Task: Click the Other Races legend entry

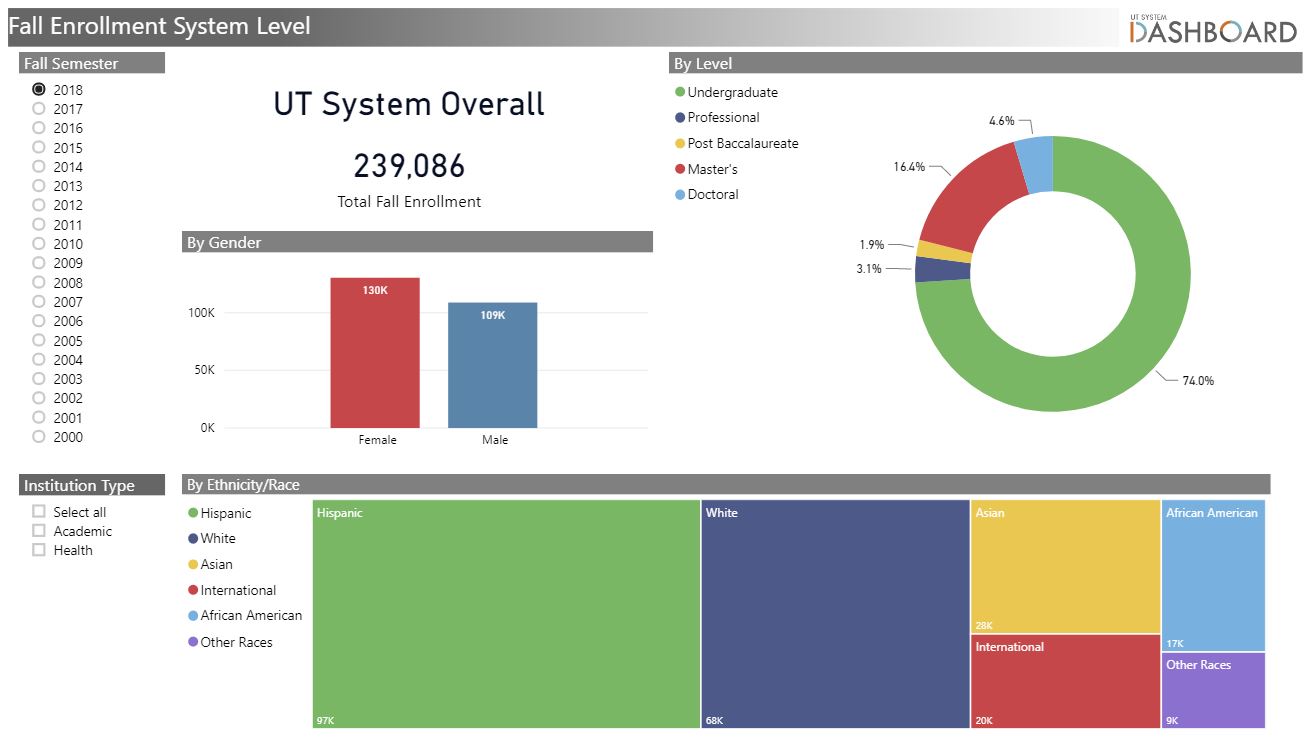Action: (230, 642)
